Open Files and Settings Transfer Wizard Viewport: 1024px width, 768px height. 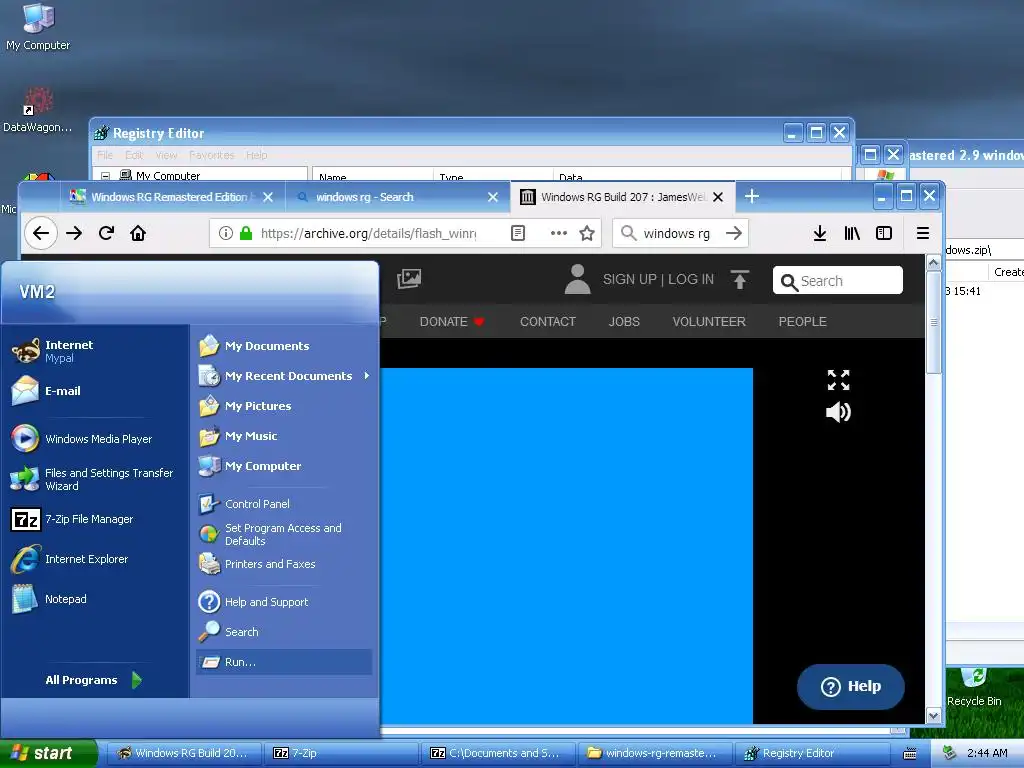pos(95,479)
